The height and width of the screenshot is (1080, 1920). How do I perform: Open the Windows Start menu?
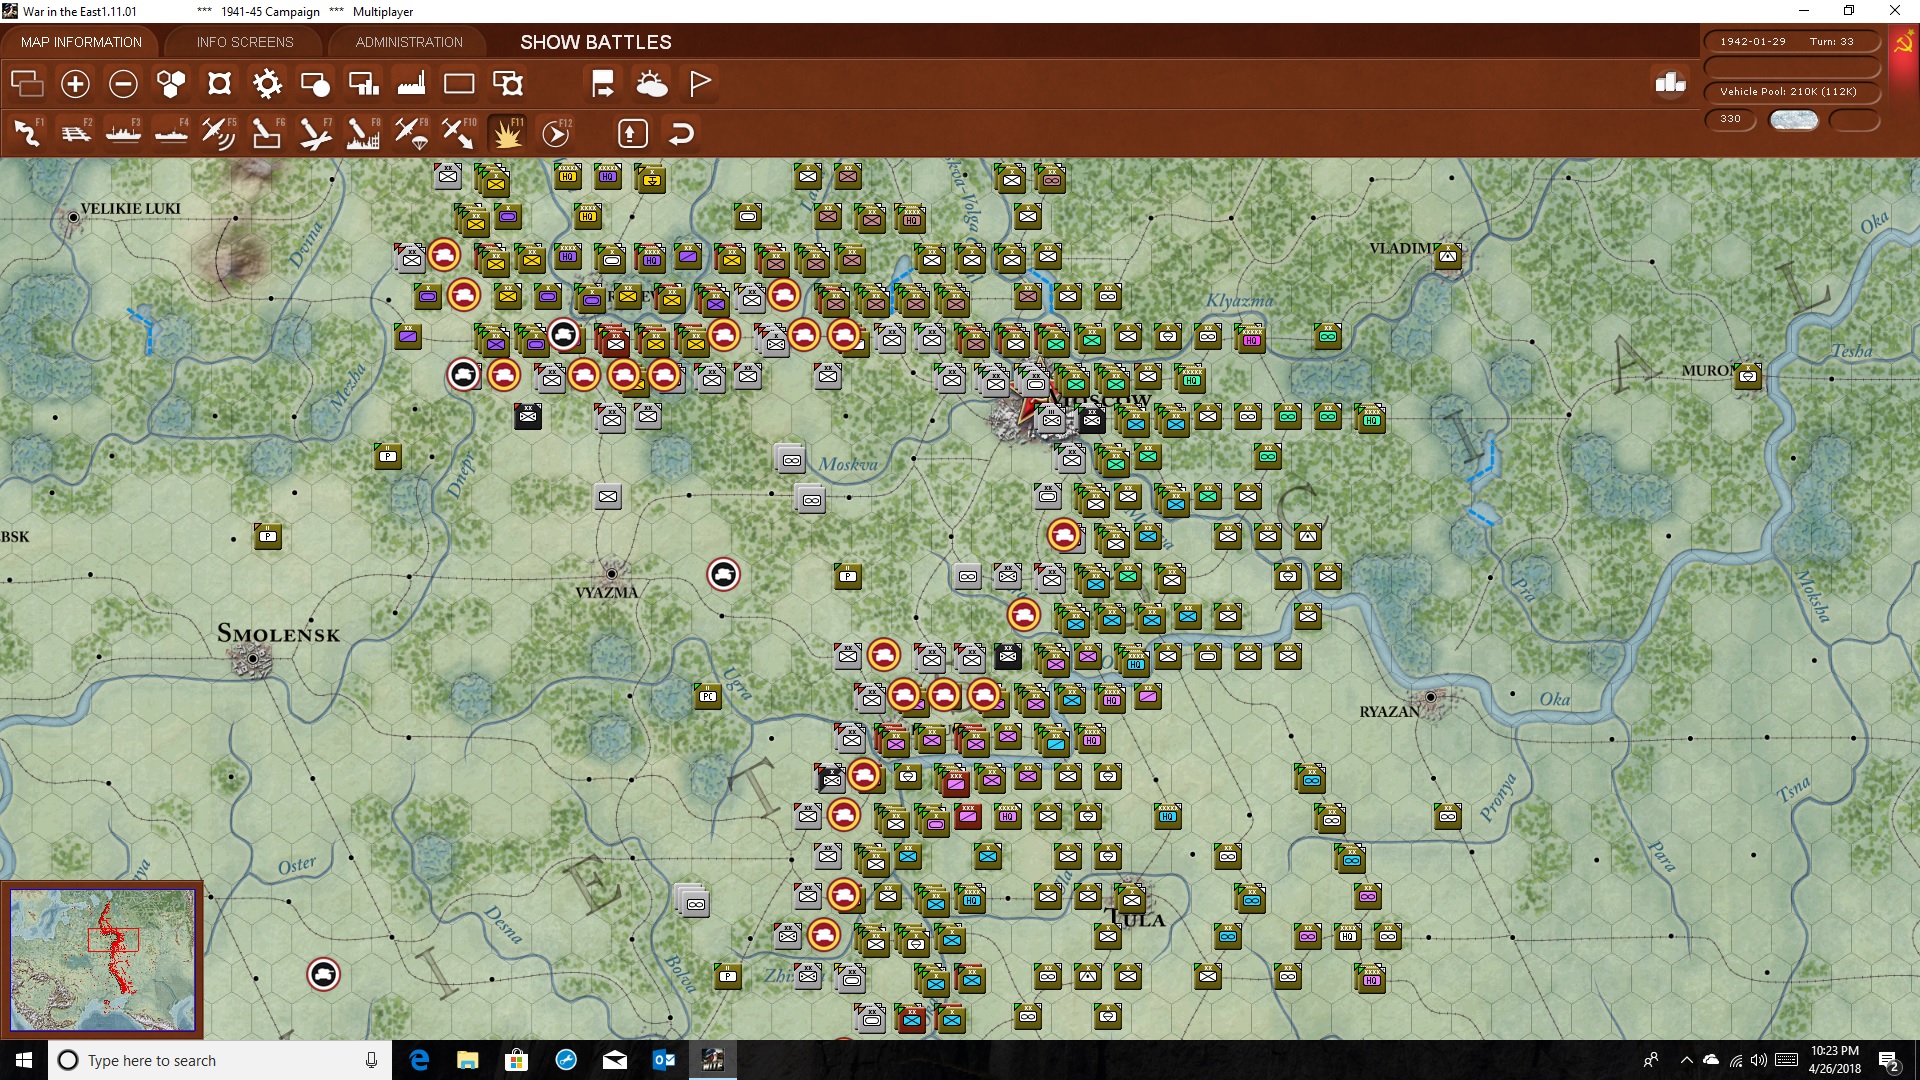tap(24, 1060)
